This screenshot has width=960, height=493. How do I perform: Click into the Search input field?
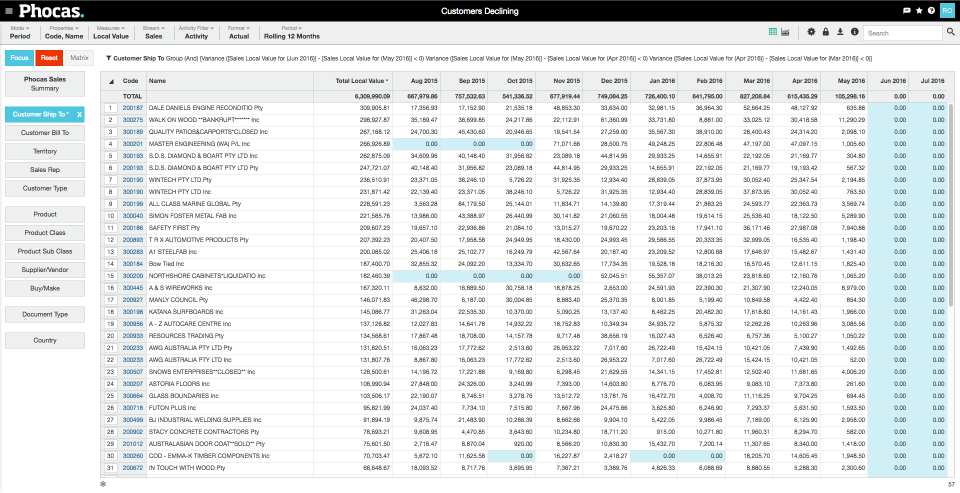[x=903, y=33]
